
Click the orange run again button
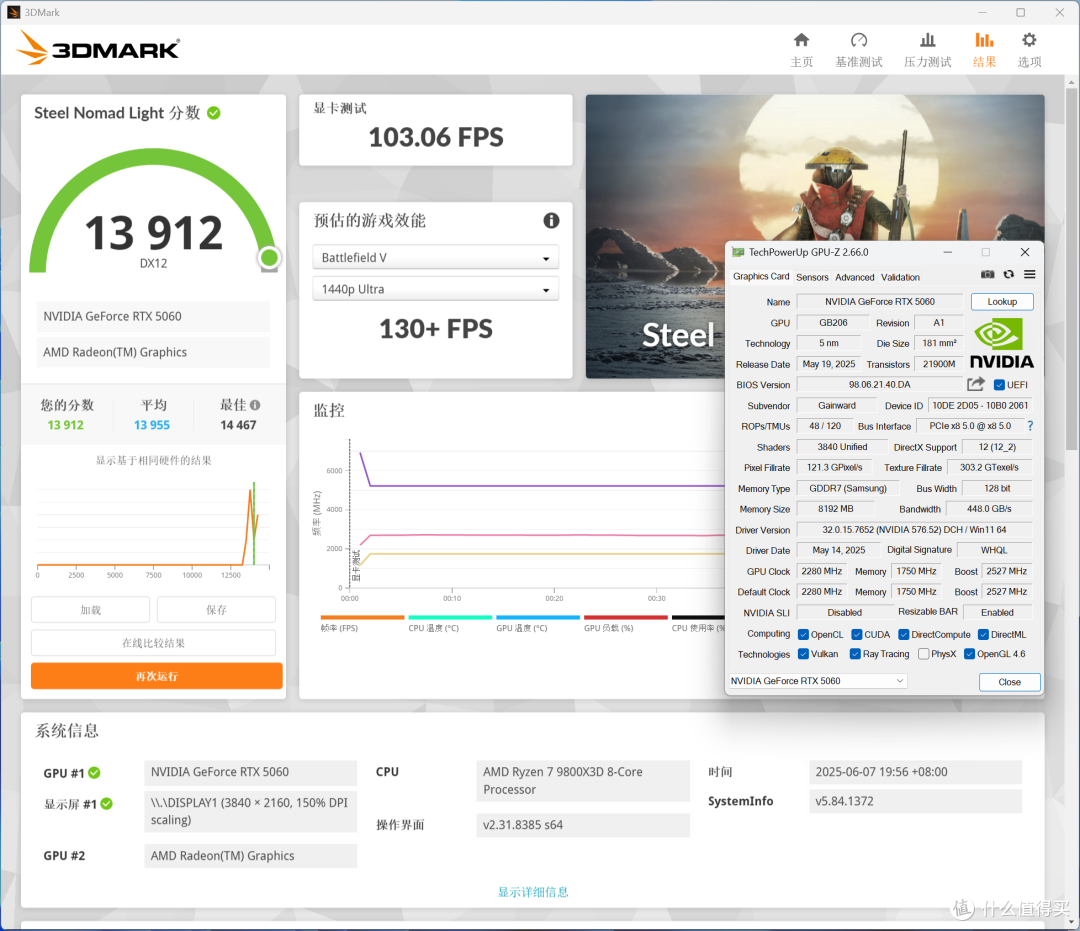pyautogui.click(x=156, y=676)
